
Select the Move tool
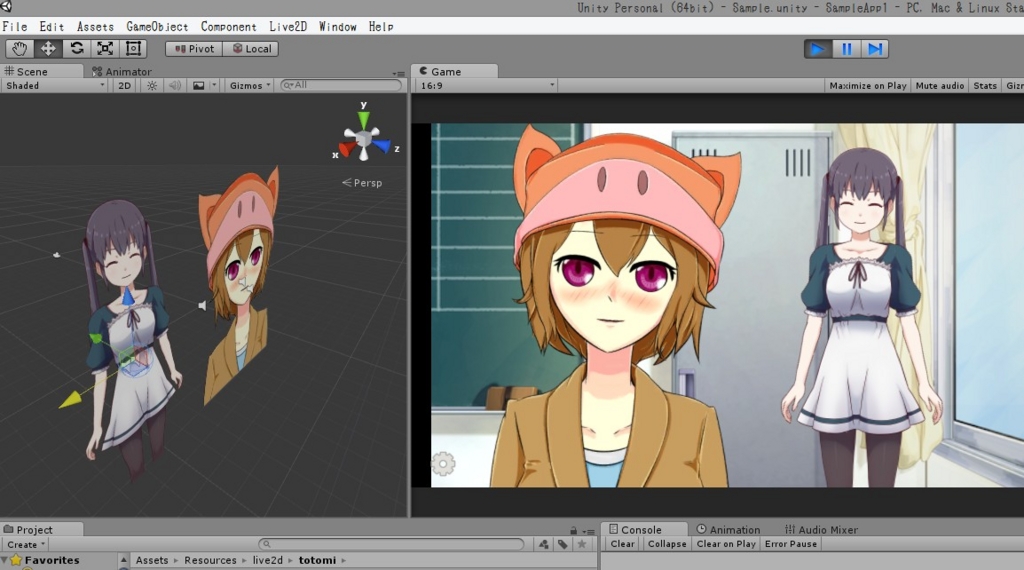(48, 49)
